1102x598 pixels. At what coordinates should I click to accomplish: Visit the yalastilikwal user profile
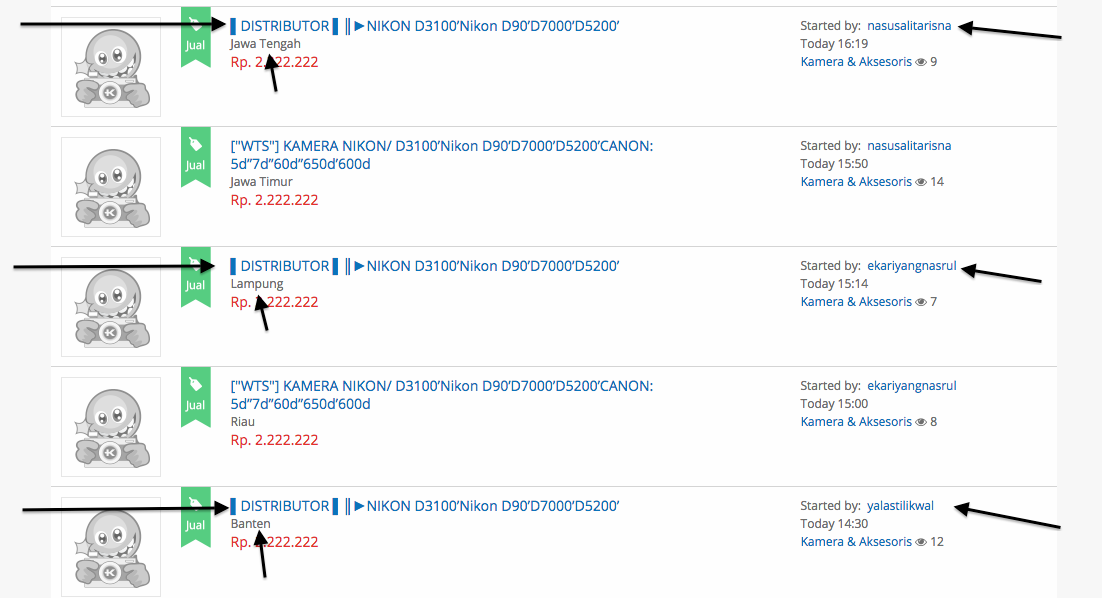pyautogui.click(x=900, y=506)
